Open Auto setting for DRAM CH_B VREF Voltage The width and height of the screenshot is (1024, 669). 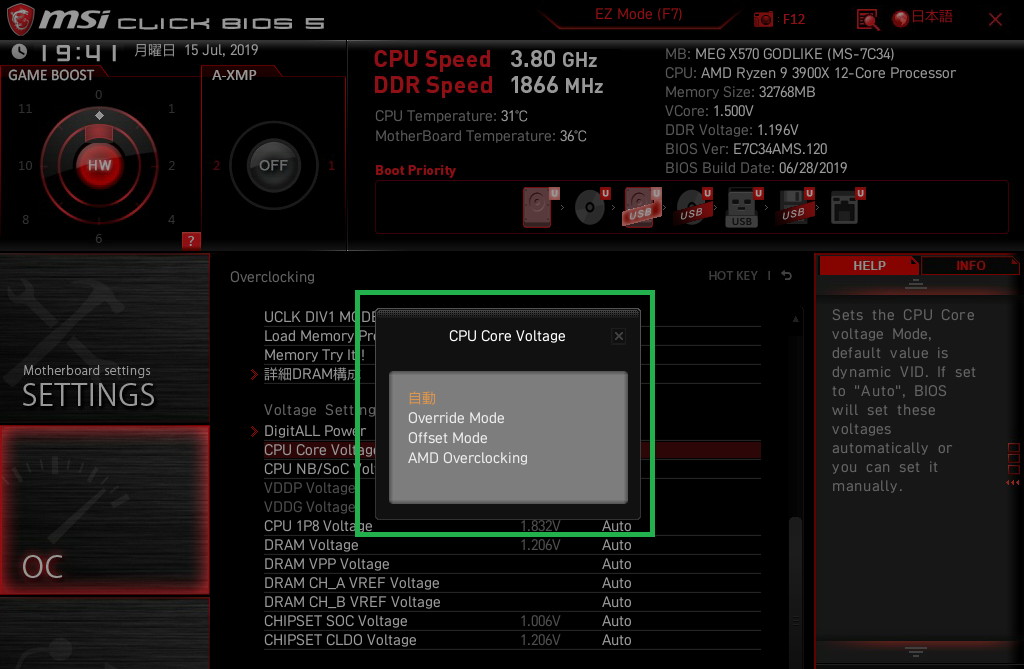[x=616, y=602]
